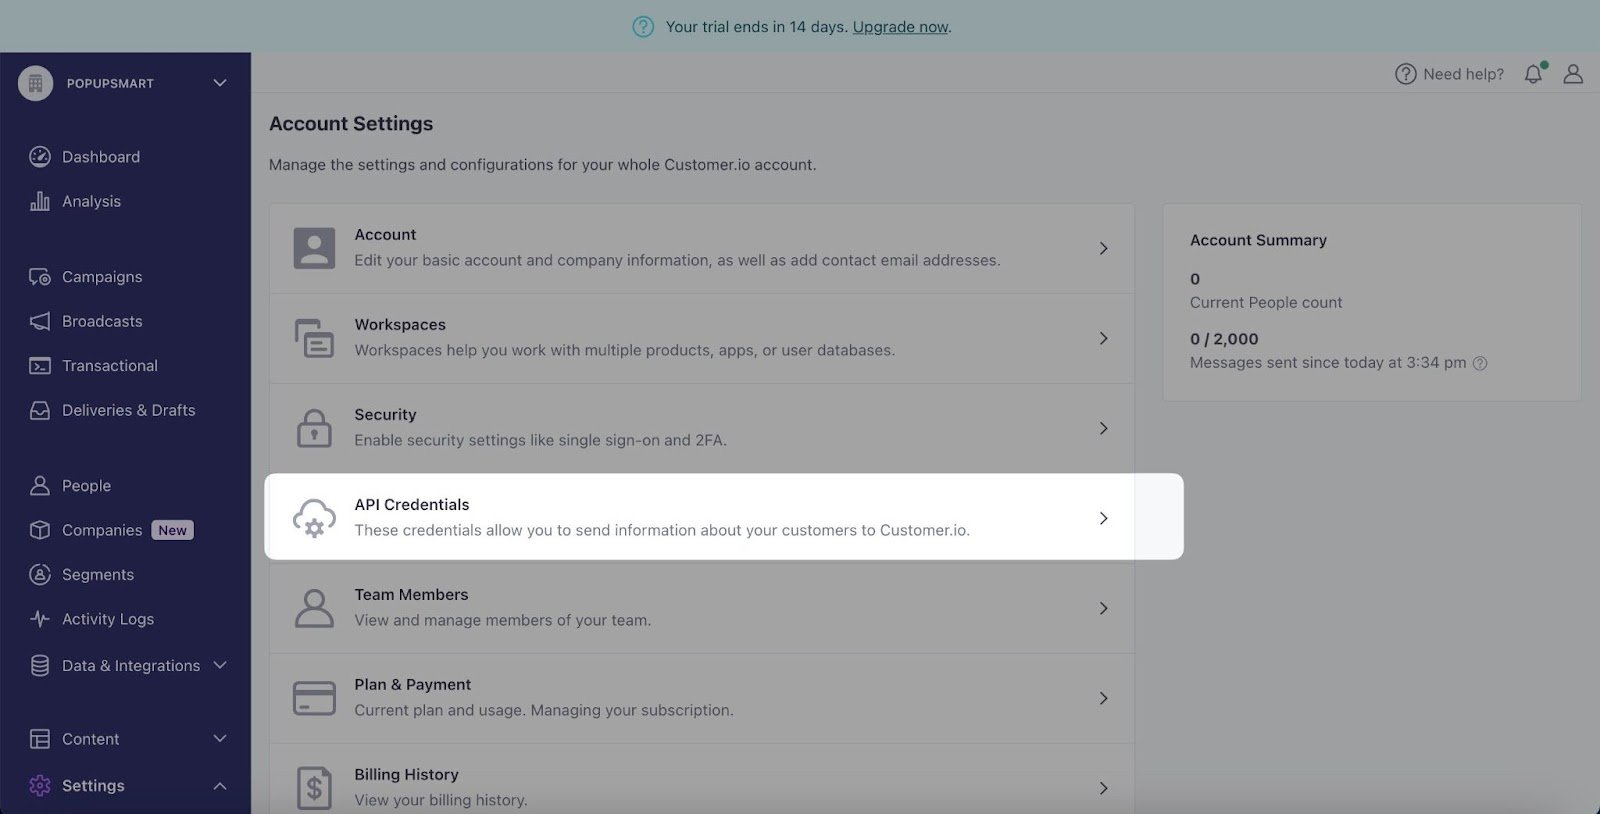This screenshot has height=814, width=1600.
Task: Click the Activity Logs pulse icon
Action: click(x=40, y=619)
